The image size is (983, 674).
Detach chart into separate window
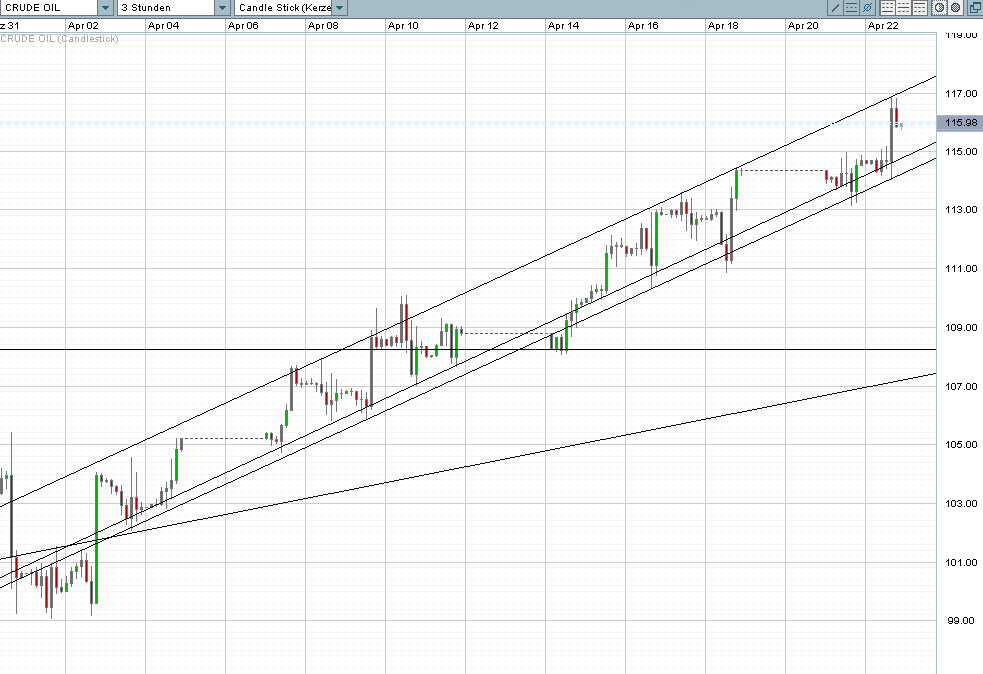pos(975,8)
